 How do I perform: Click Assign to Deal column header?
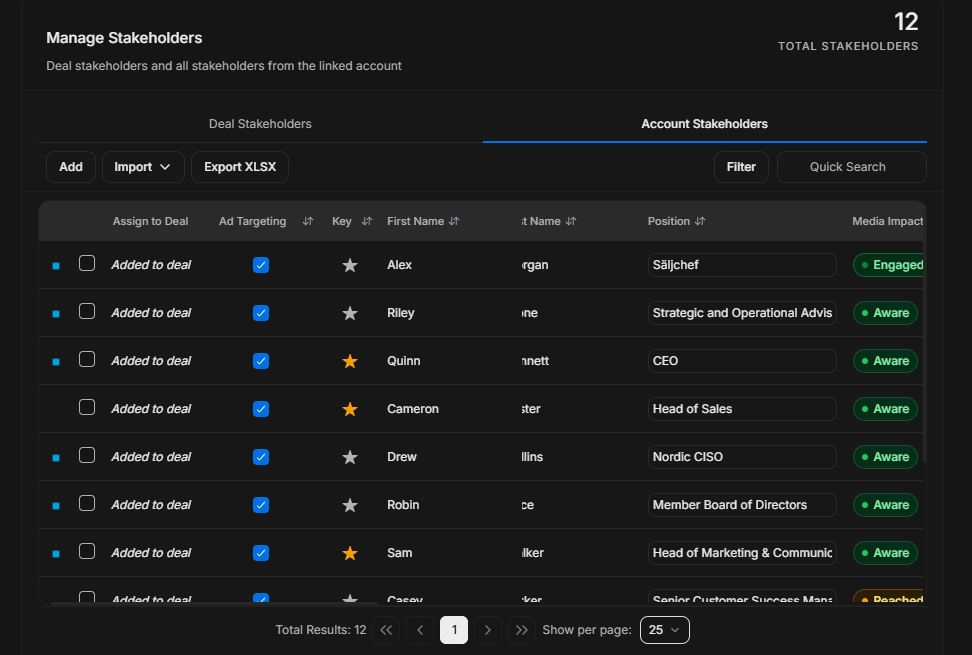point(151,221)
